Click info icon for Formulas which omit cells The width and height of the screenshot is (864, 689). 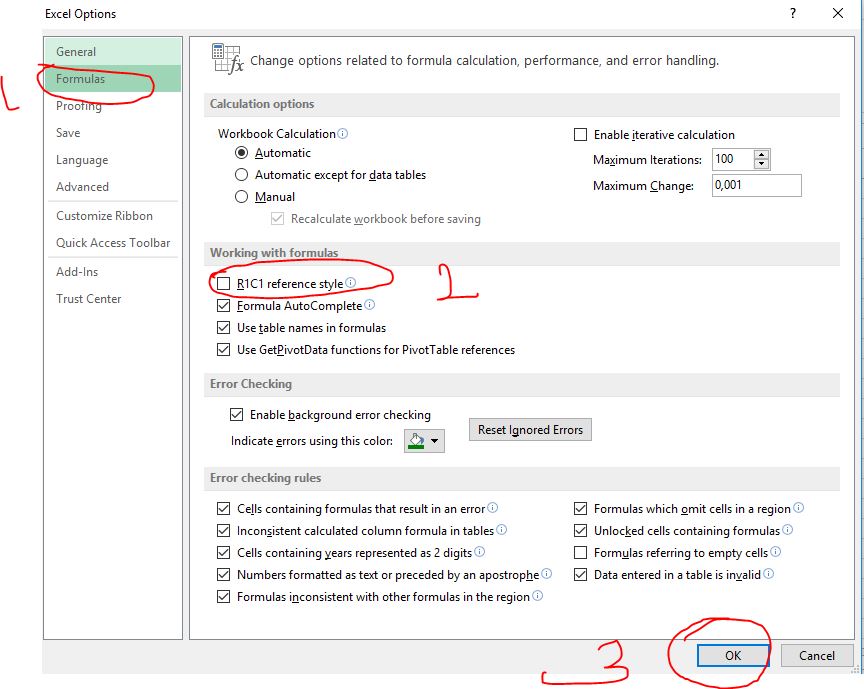click(x=798, y=508)
